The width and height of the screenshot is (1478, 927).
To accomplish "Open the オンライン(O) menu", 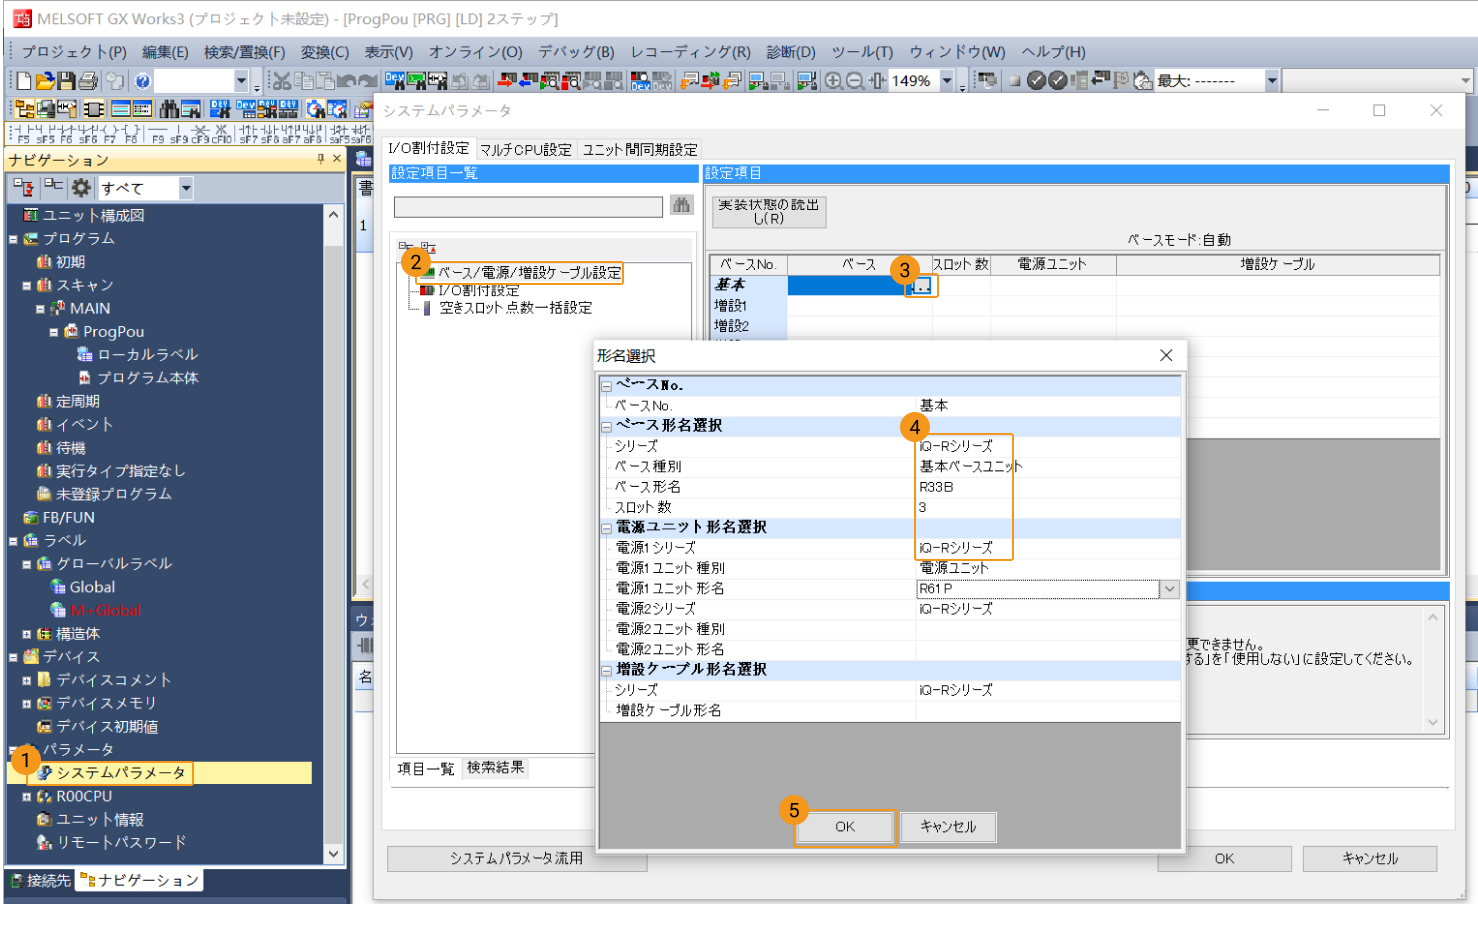I will [x=475, y=52].
